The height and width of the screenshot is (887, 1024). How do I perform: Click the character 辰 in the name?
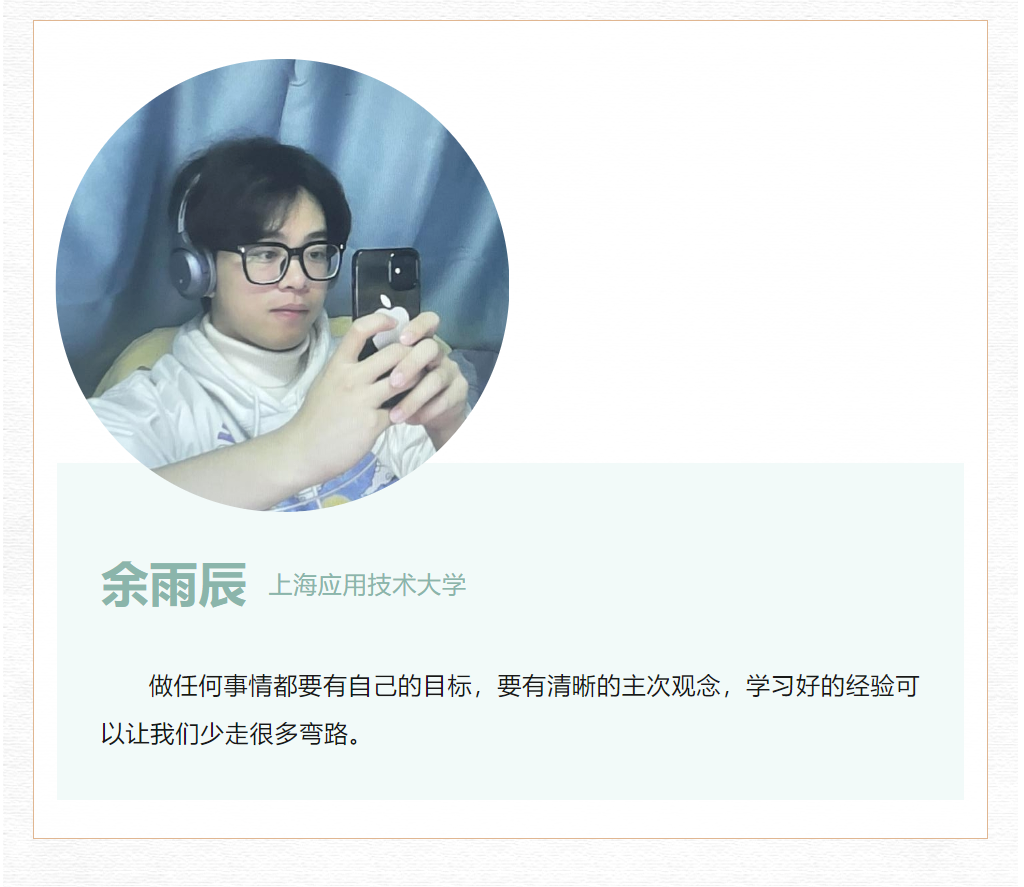[x=223, y=585]
